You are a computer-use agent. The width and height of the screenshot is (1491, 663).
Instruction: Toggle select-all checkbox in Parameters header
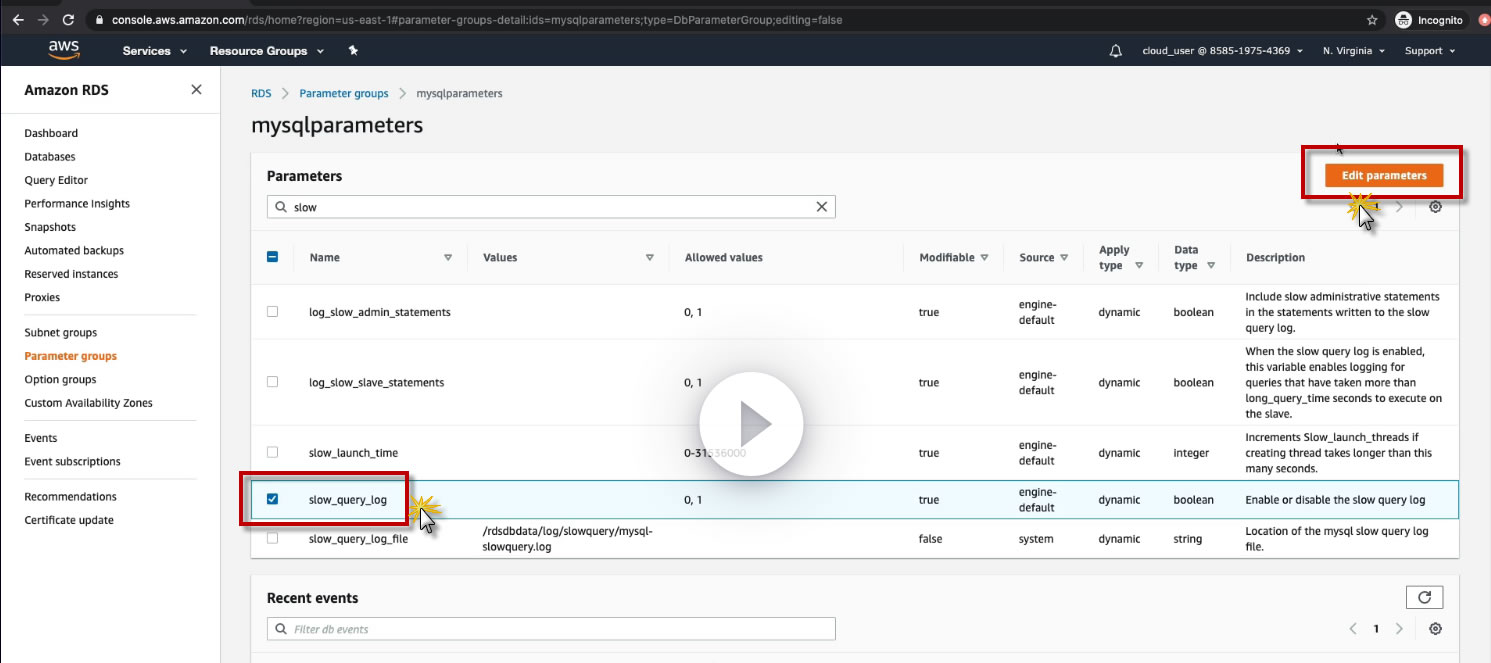(x=272, y=257)
